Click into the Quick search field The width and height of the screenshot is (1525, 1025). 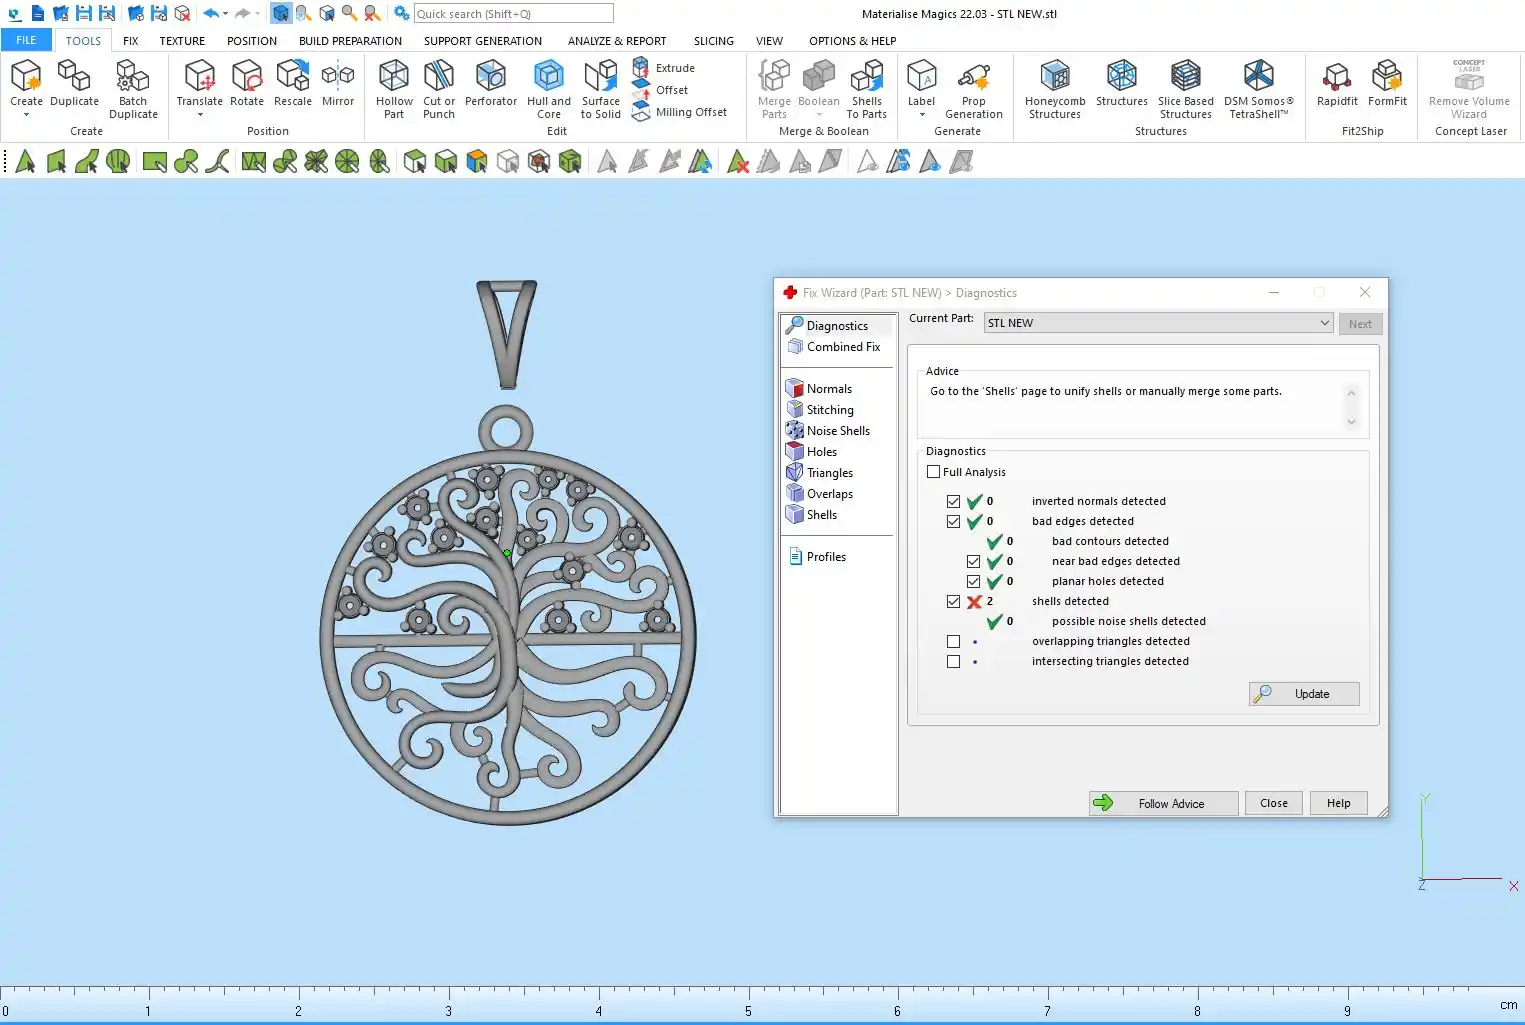tap(513, 14)
